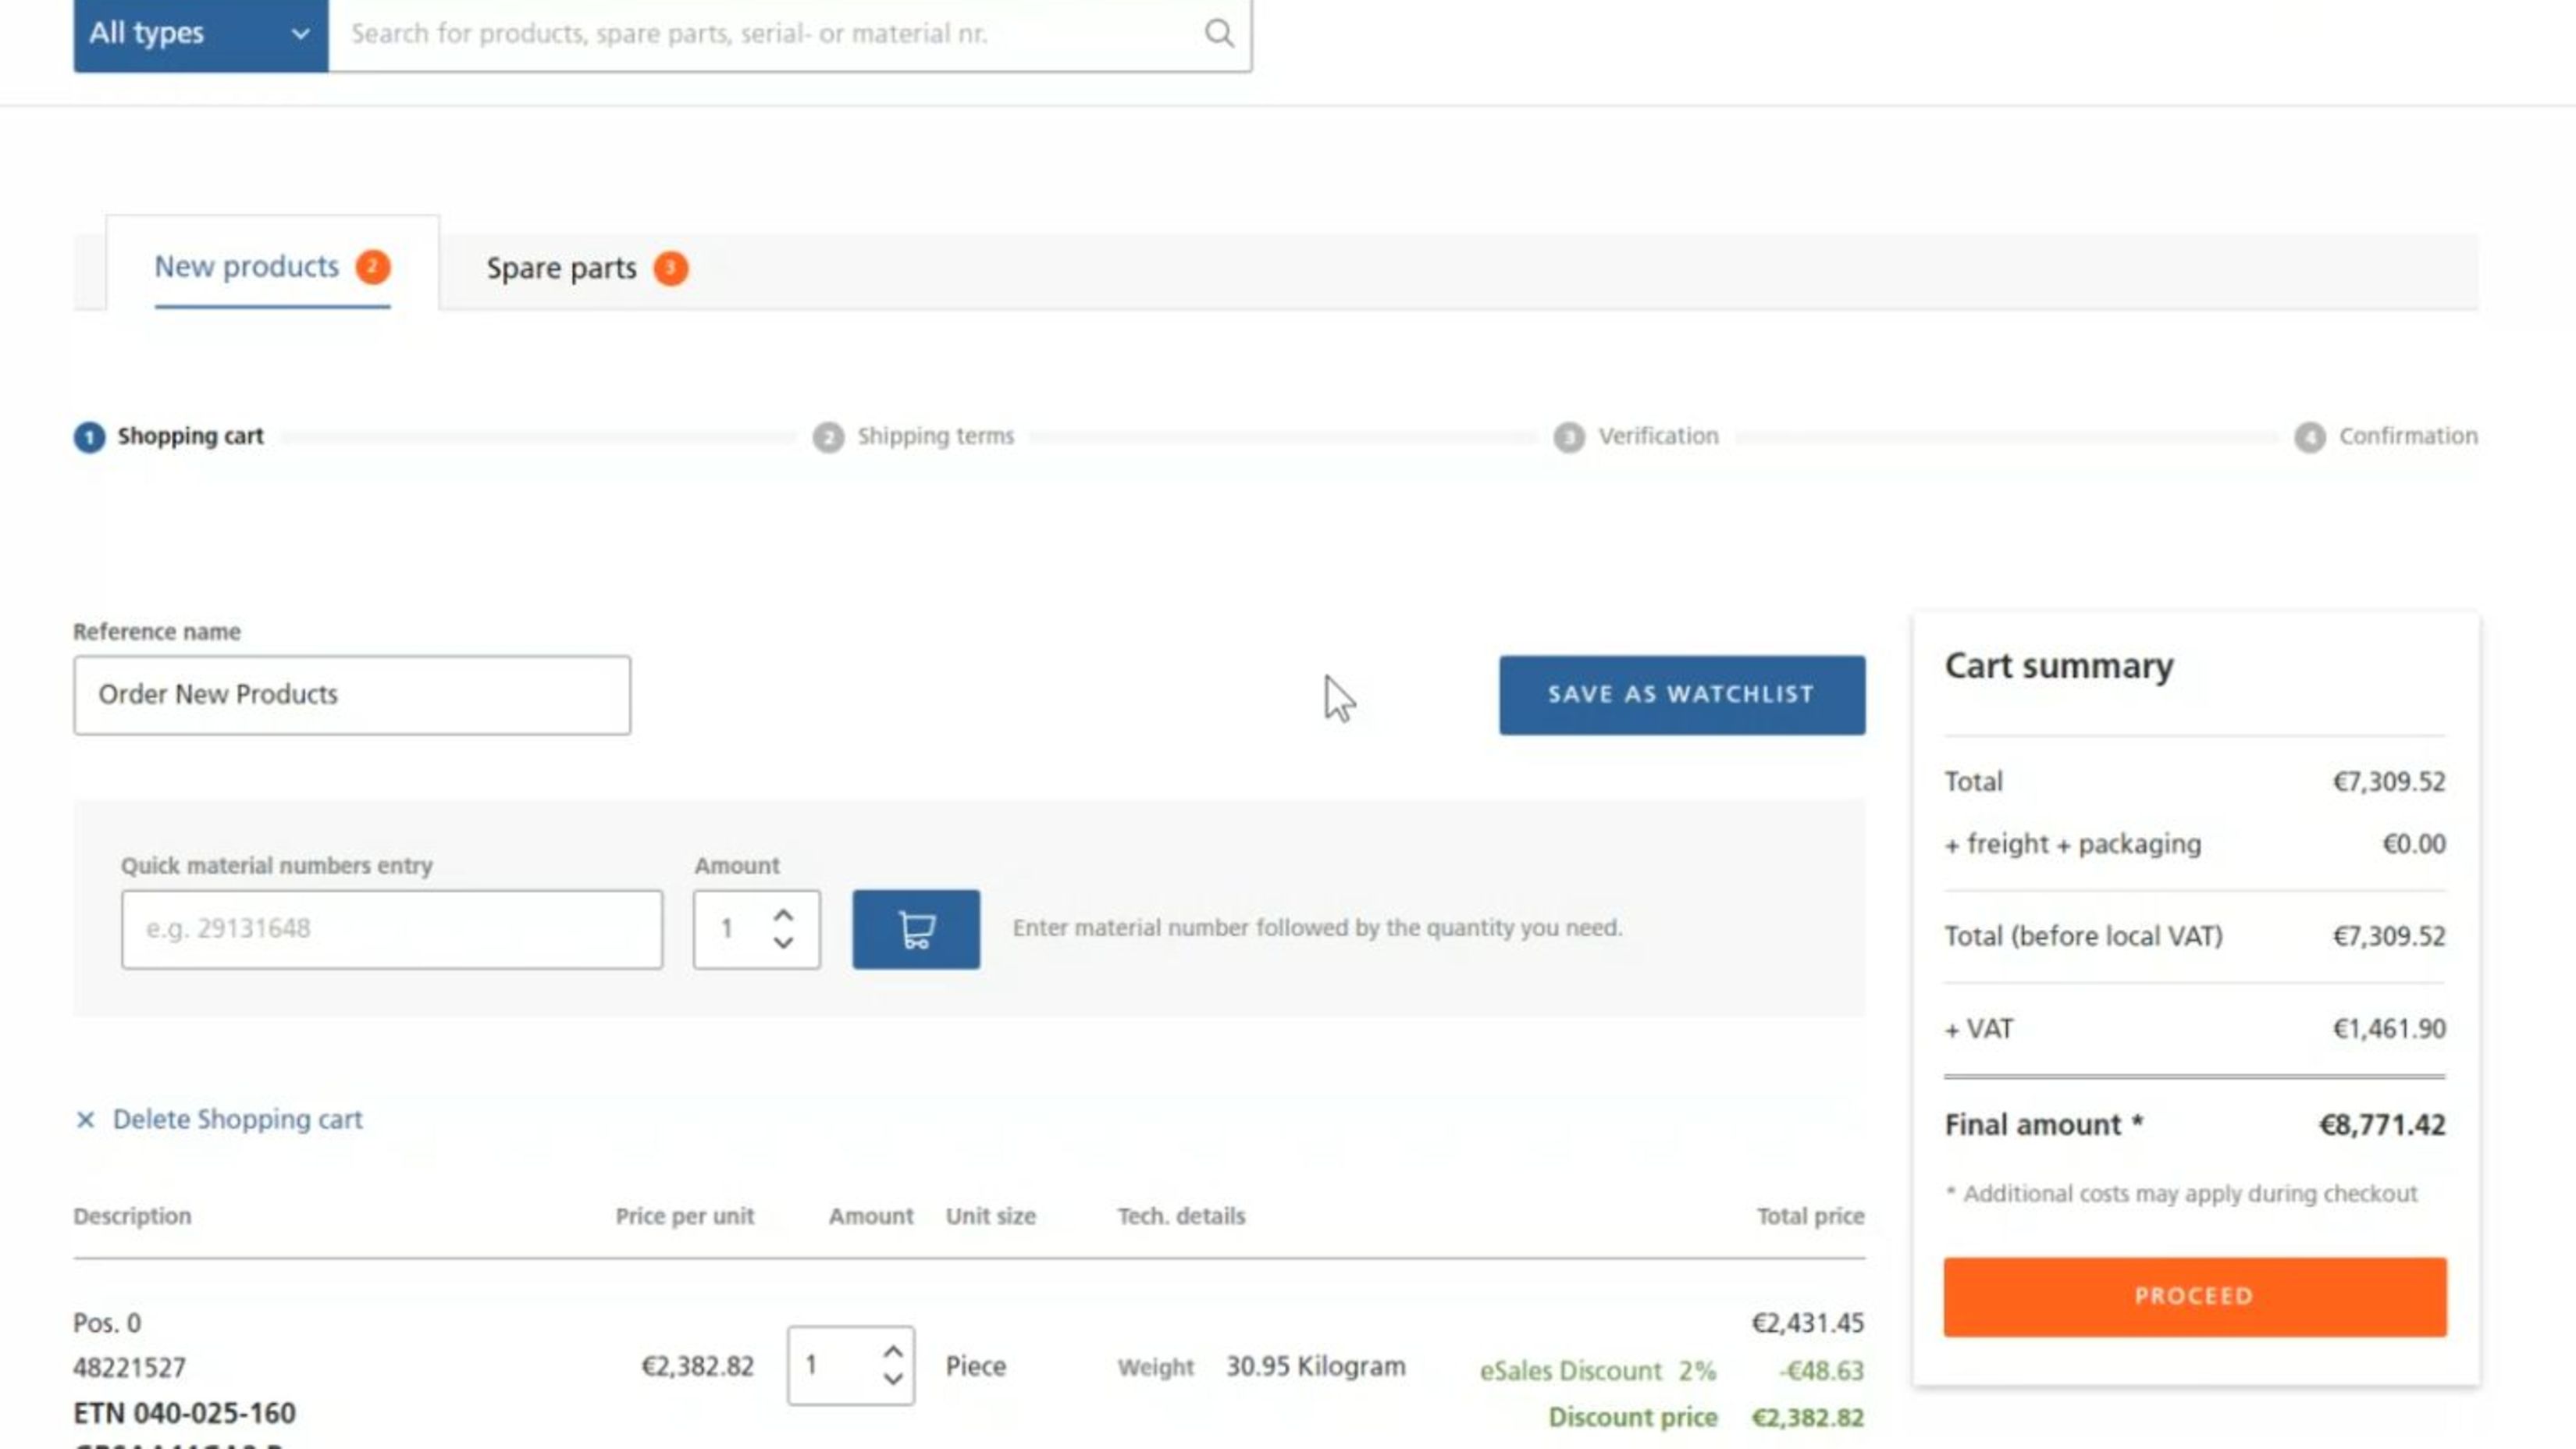Click the quick material numbers entry field

pos(391,929)
